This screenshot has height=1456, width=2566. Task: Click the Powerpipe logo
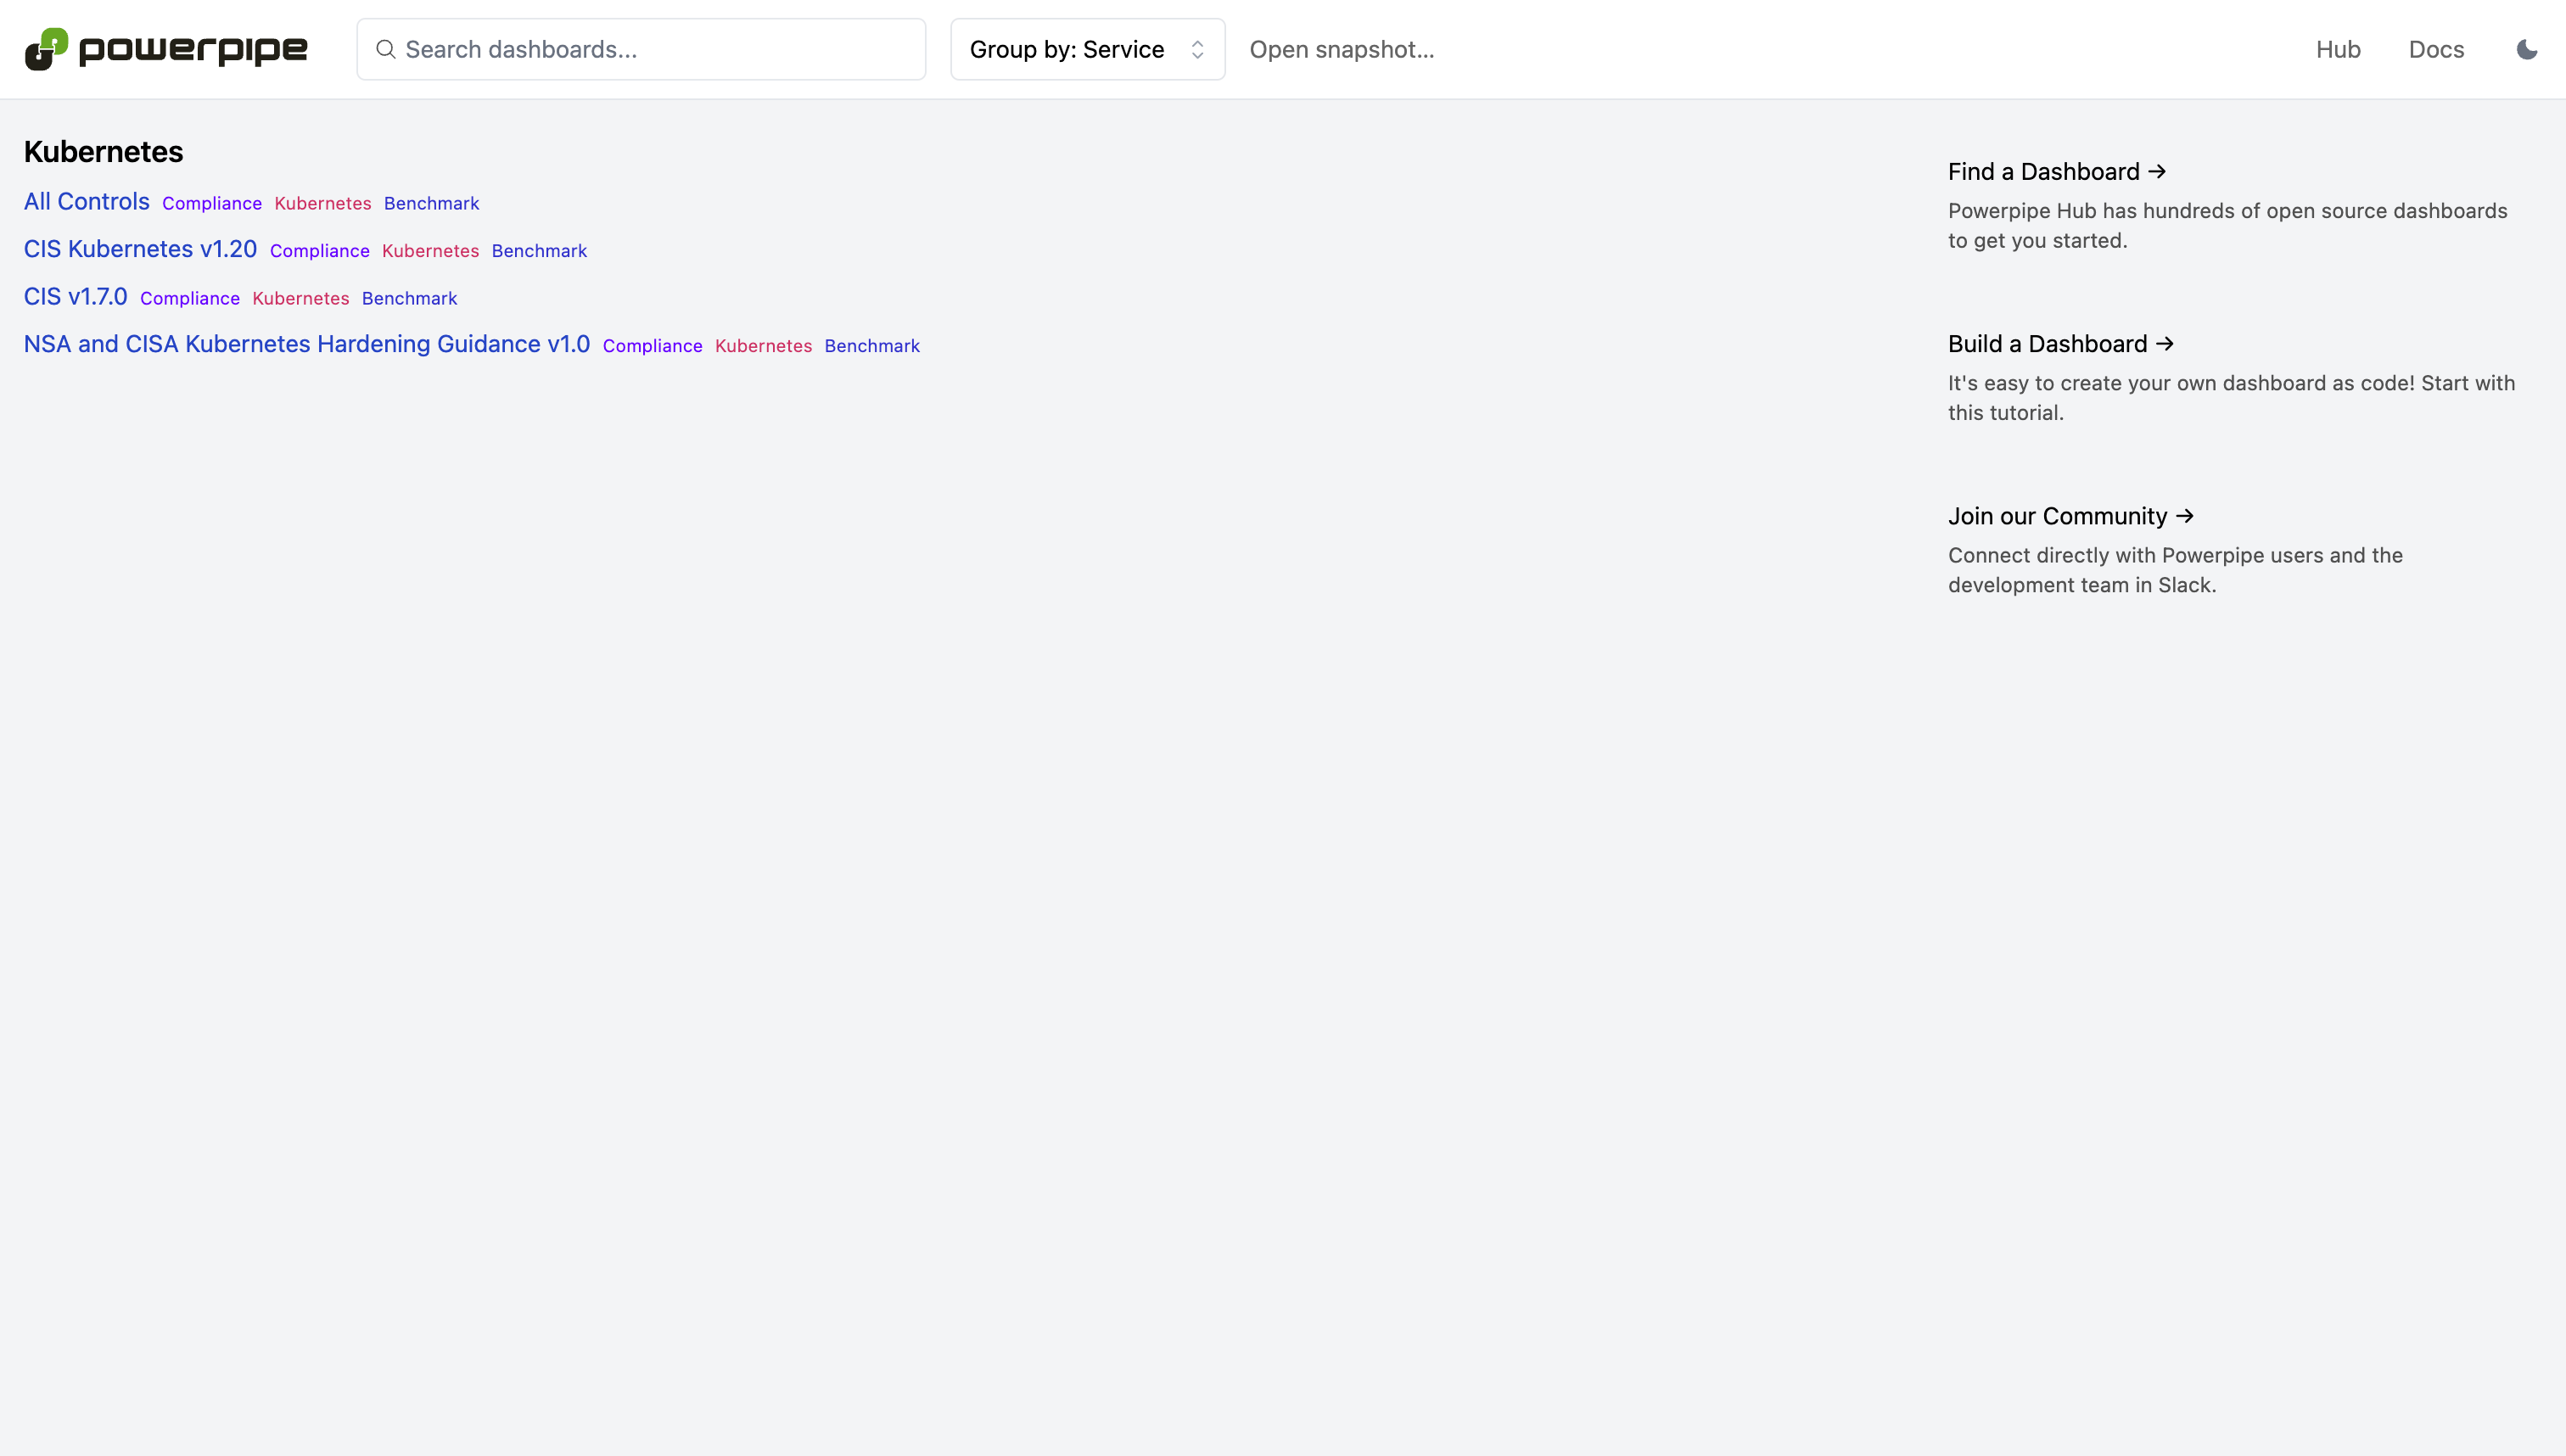click(166, 49)
